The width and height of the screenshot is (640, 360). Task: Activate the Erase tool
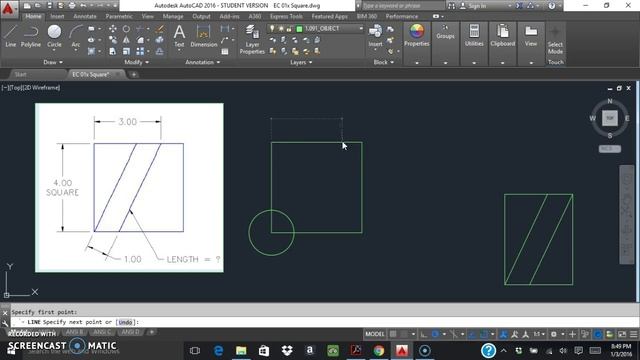tap(160, 29)
